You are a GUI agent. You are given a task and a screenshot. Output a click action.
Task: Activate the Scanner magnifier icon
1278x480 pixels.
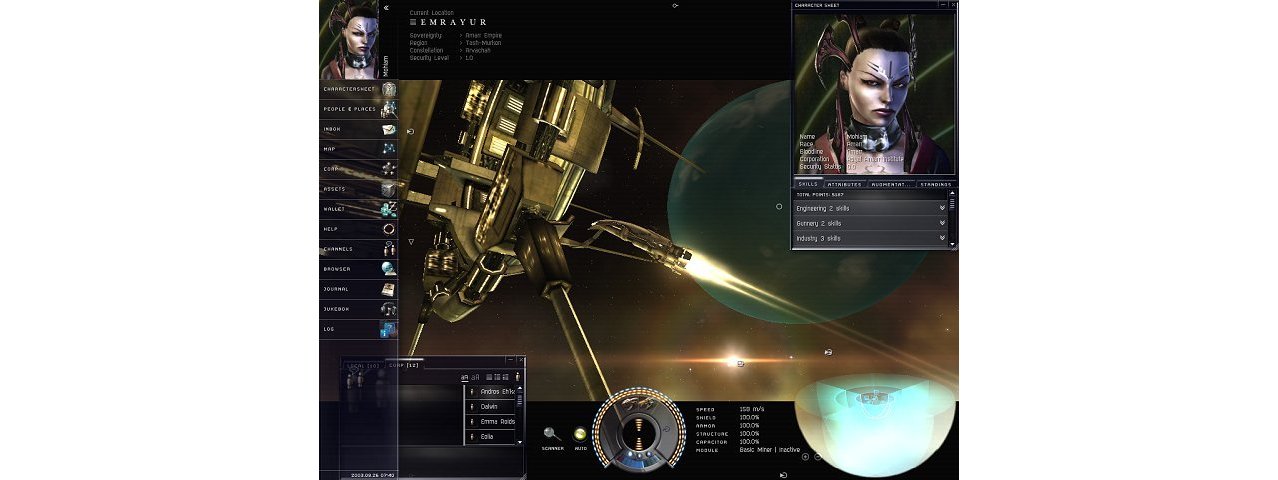(x=552, y=435)
